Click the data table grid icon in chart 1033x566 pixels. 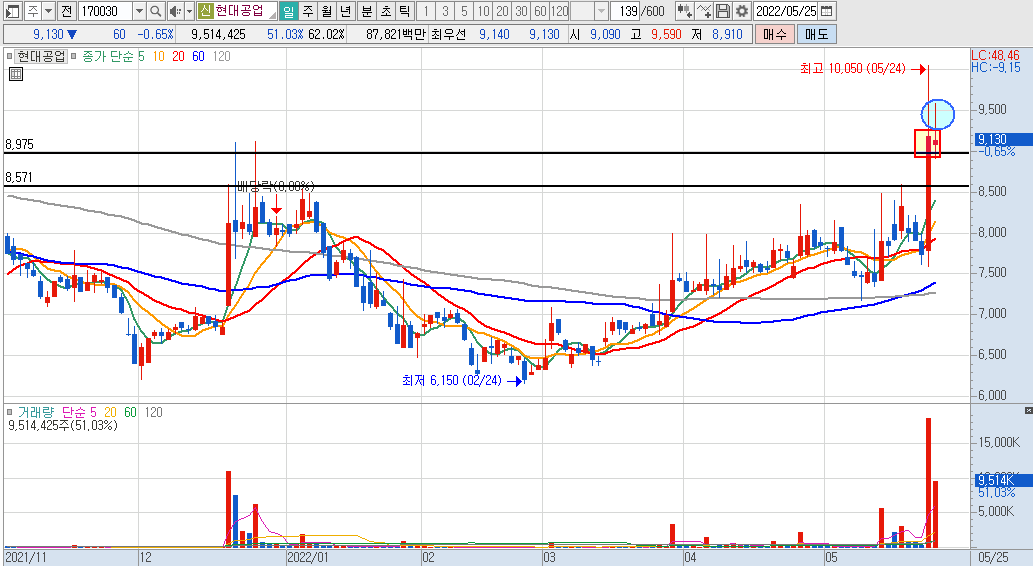point(16,74)
